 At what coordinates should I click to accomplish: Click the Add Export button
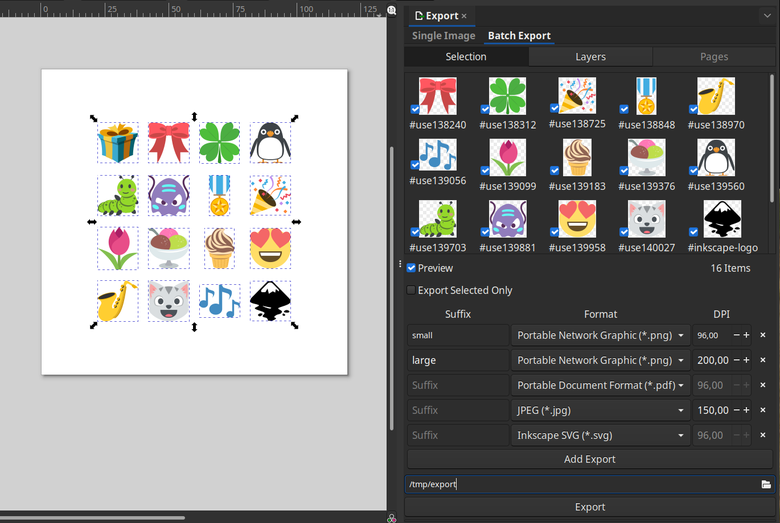[590, 459]
